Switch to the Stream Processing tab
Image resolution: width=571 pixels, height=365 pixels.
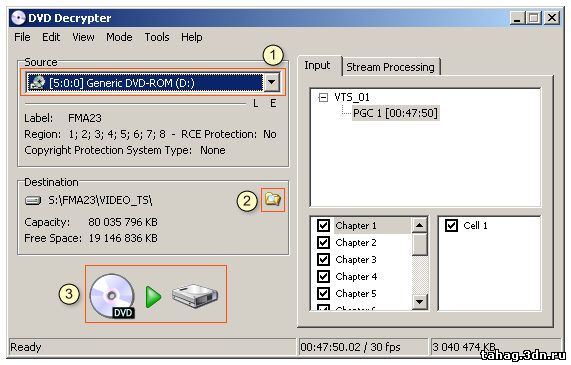click(x=390, y=67)
